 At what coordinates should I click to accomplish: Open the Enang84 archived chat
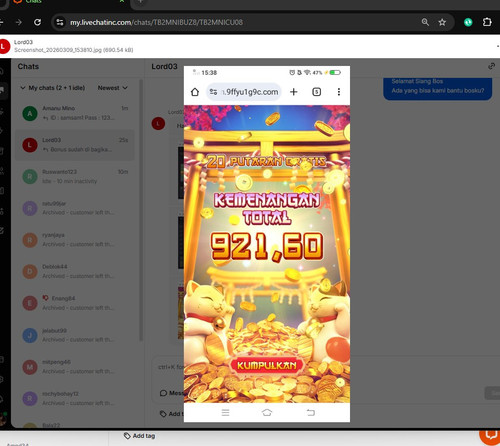click(x=75, y=303)
